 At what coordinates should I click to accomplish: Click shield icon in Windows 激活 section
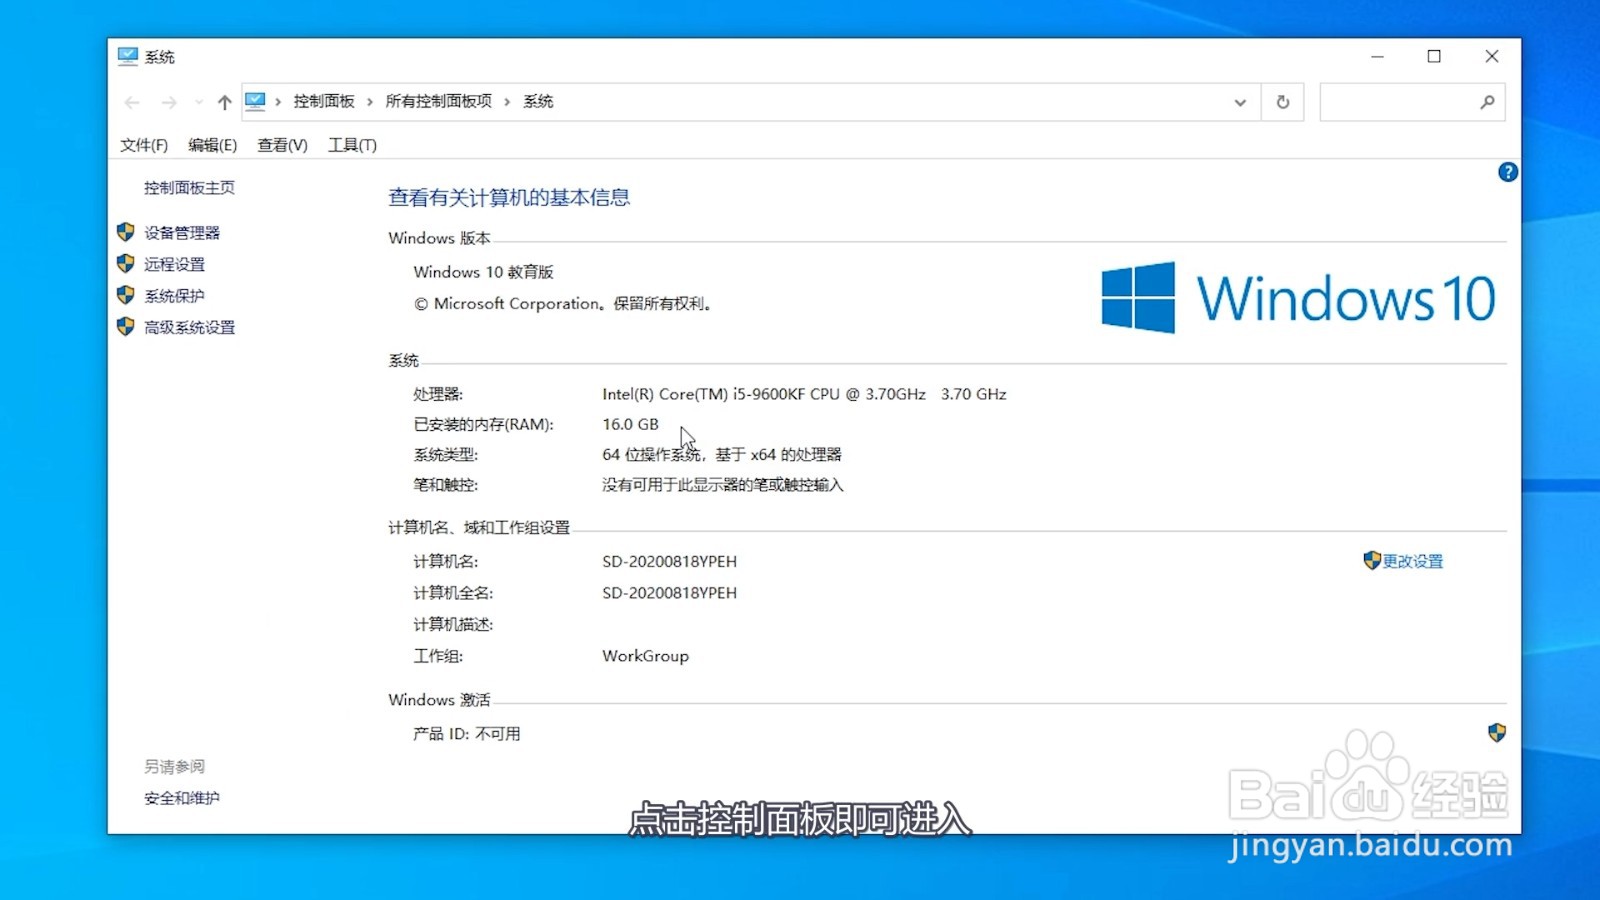[1497, 733]
